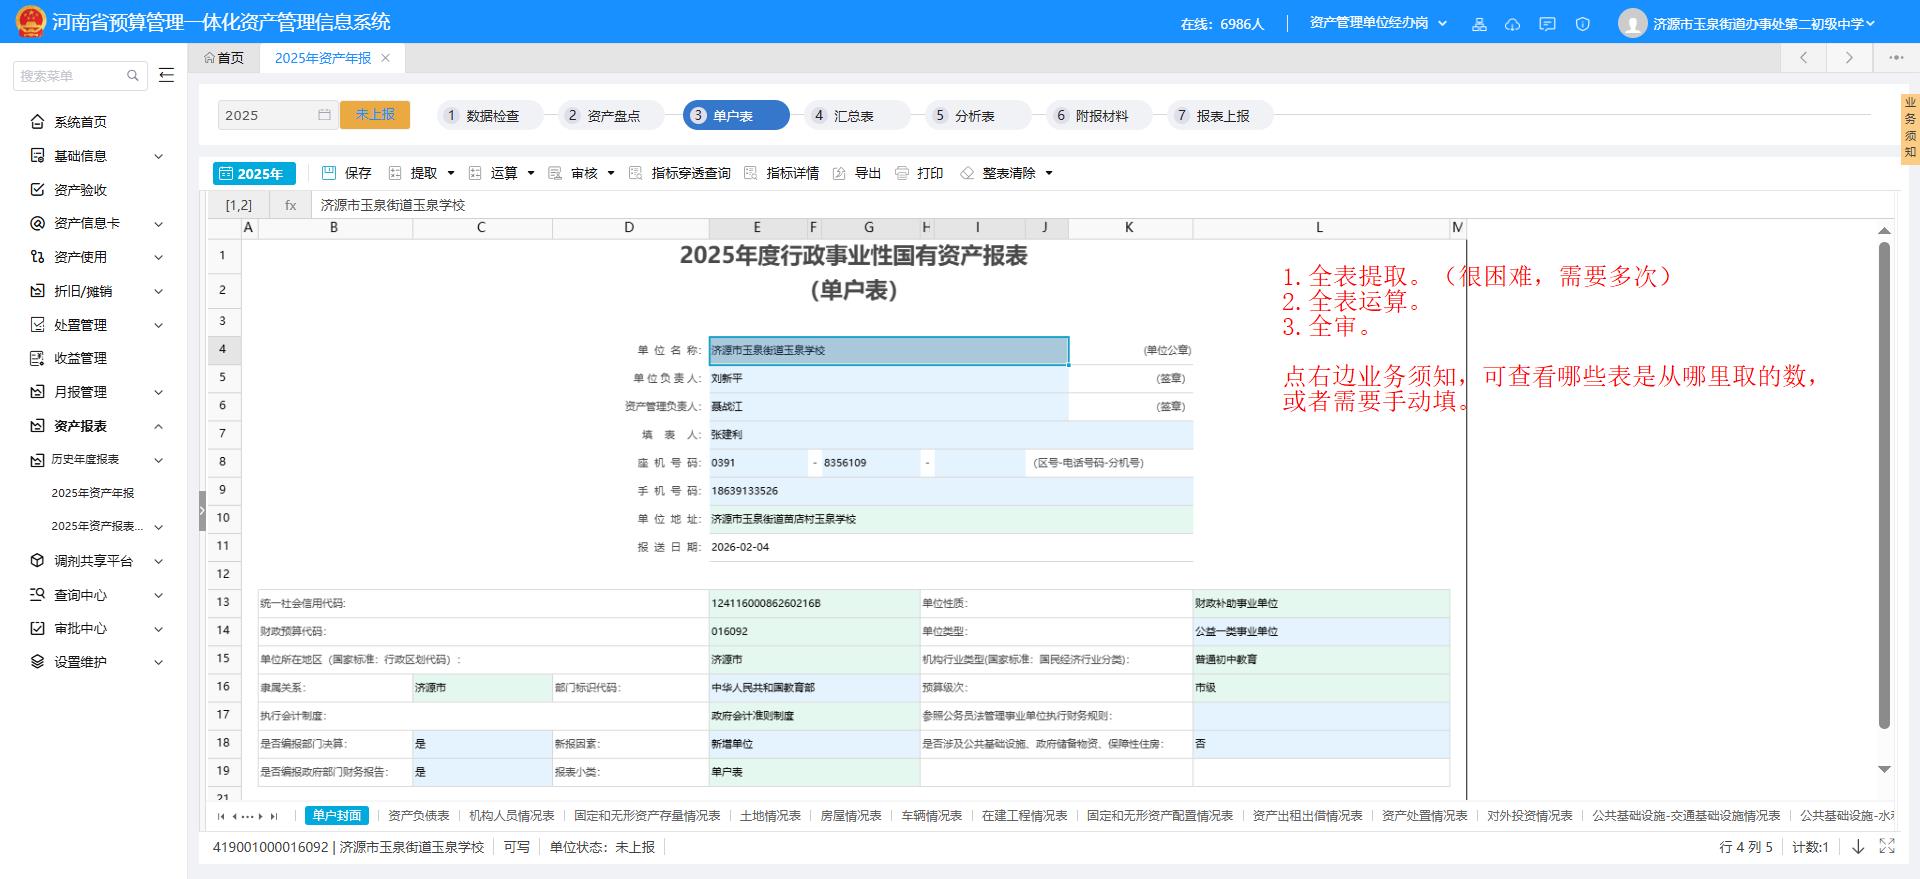
Task: Go to step 4 汇总表
Action: [x=857, y=115]
